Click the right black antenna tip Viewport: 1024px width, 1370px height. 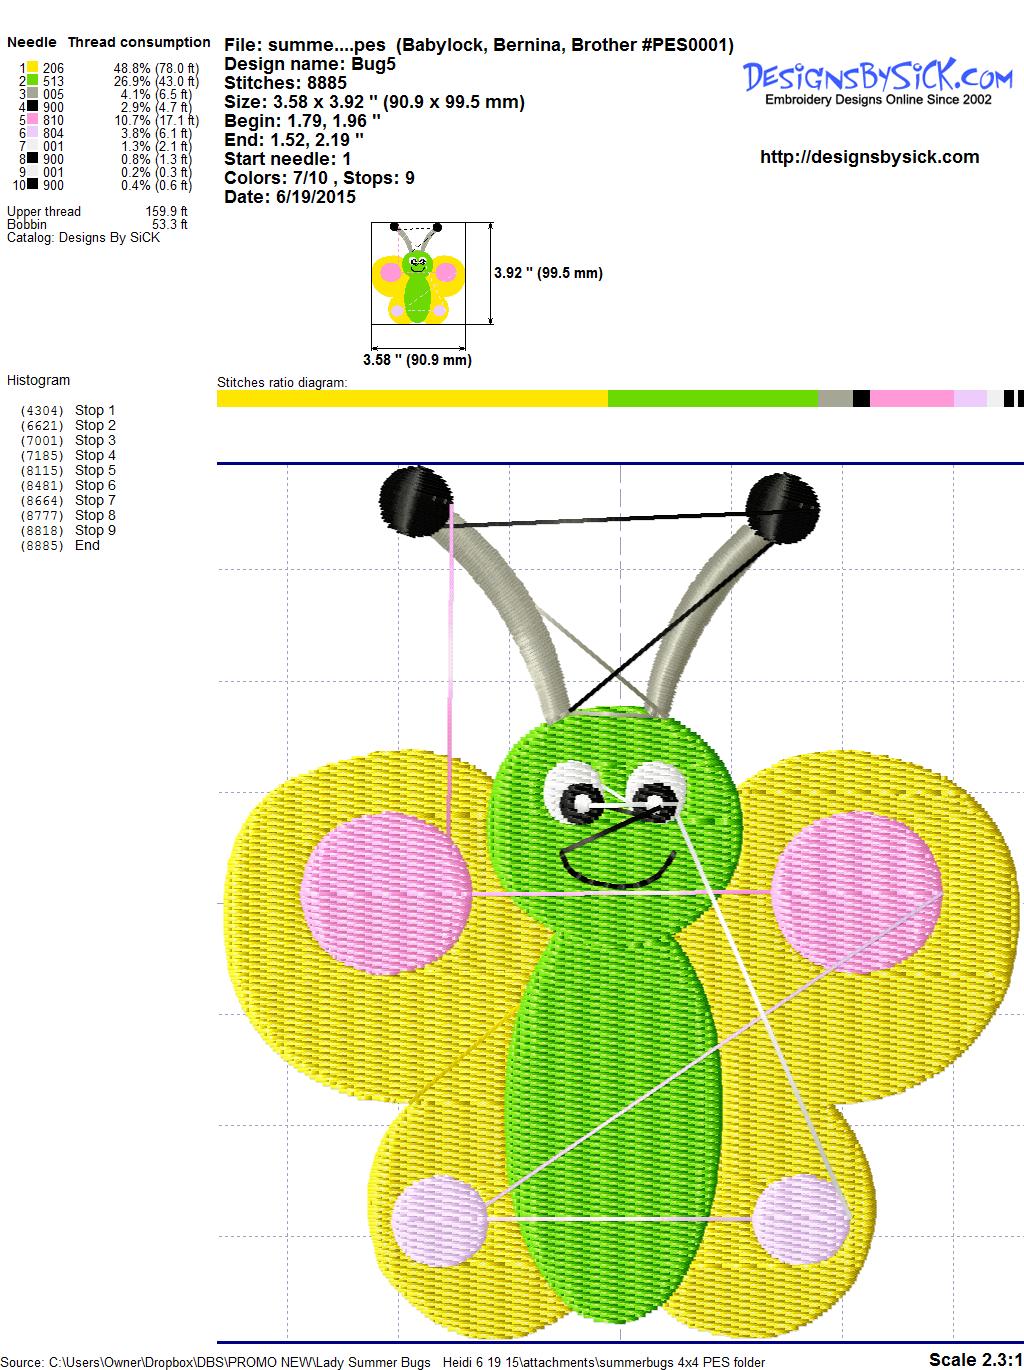click(x=782, y=506)
